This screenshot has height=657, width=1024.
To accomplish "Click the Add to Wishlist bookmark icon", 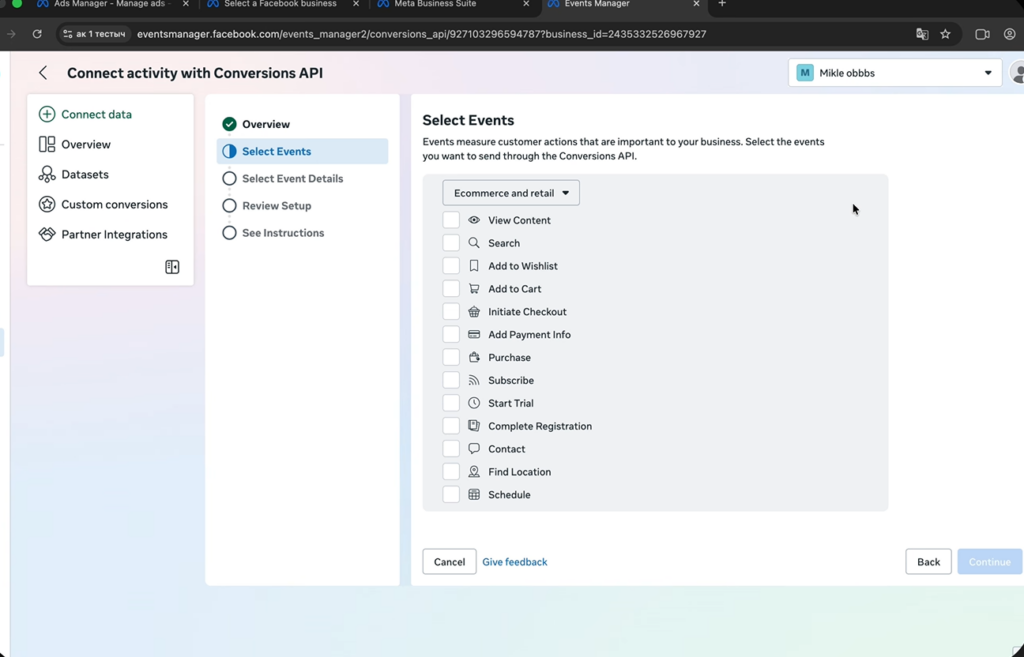I will tap(474, 266).
